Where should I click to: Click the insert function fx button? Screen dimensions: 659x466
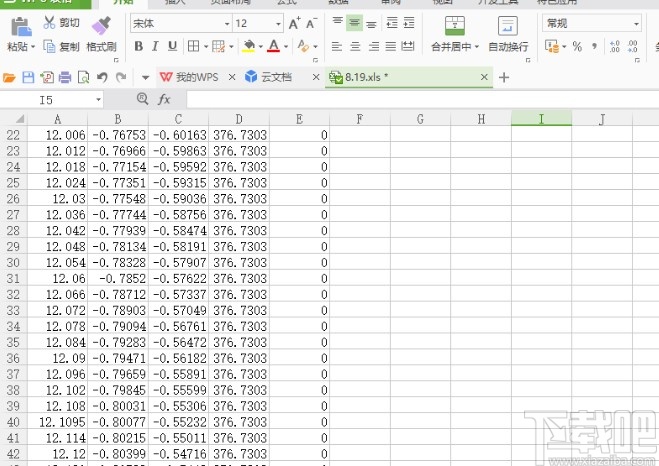click(164, 99)
